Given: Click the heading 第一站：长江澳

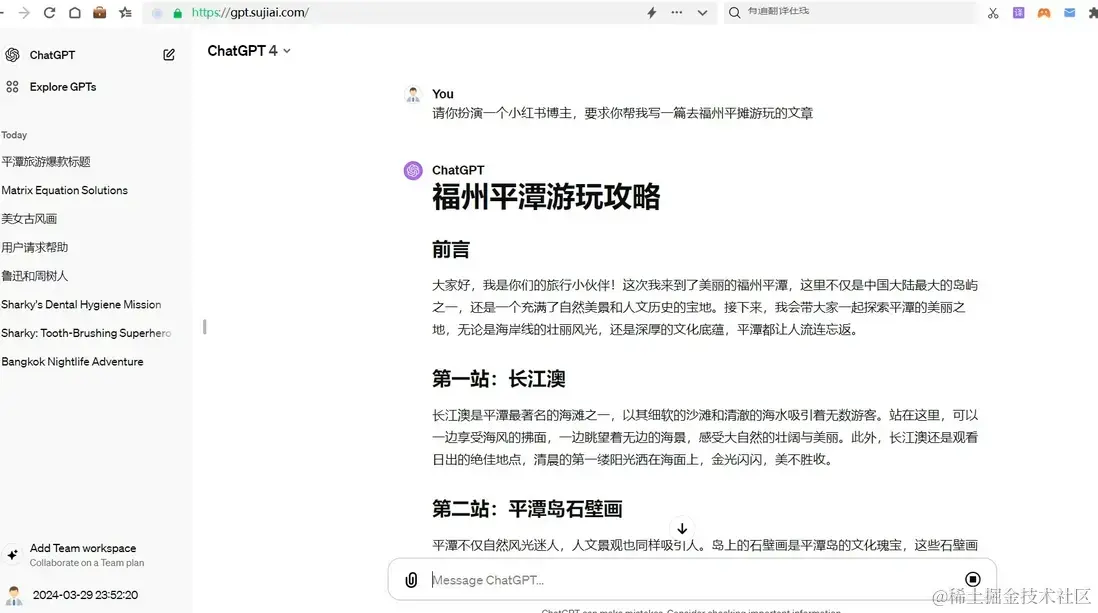Looking at the screenshot, I should click(x=499, y=379).
